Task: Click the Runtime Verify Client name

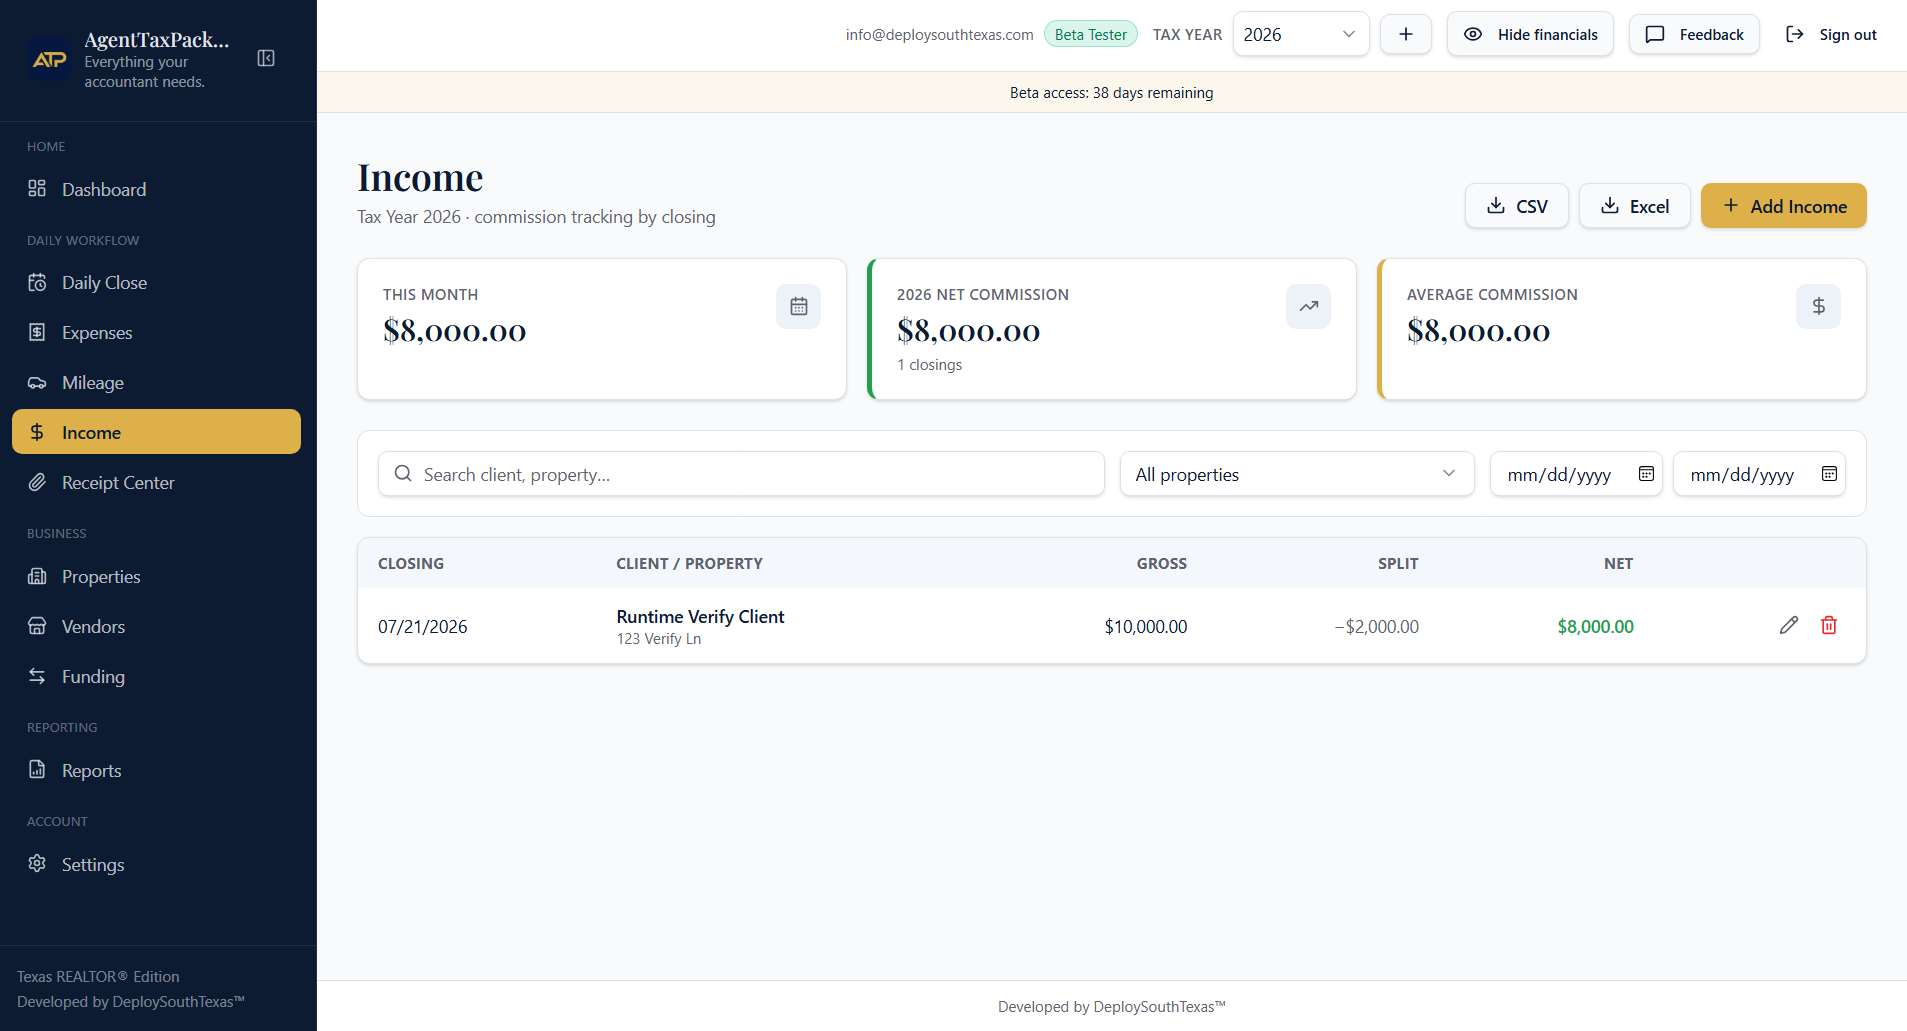Action: point(700,617)
